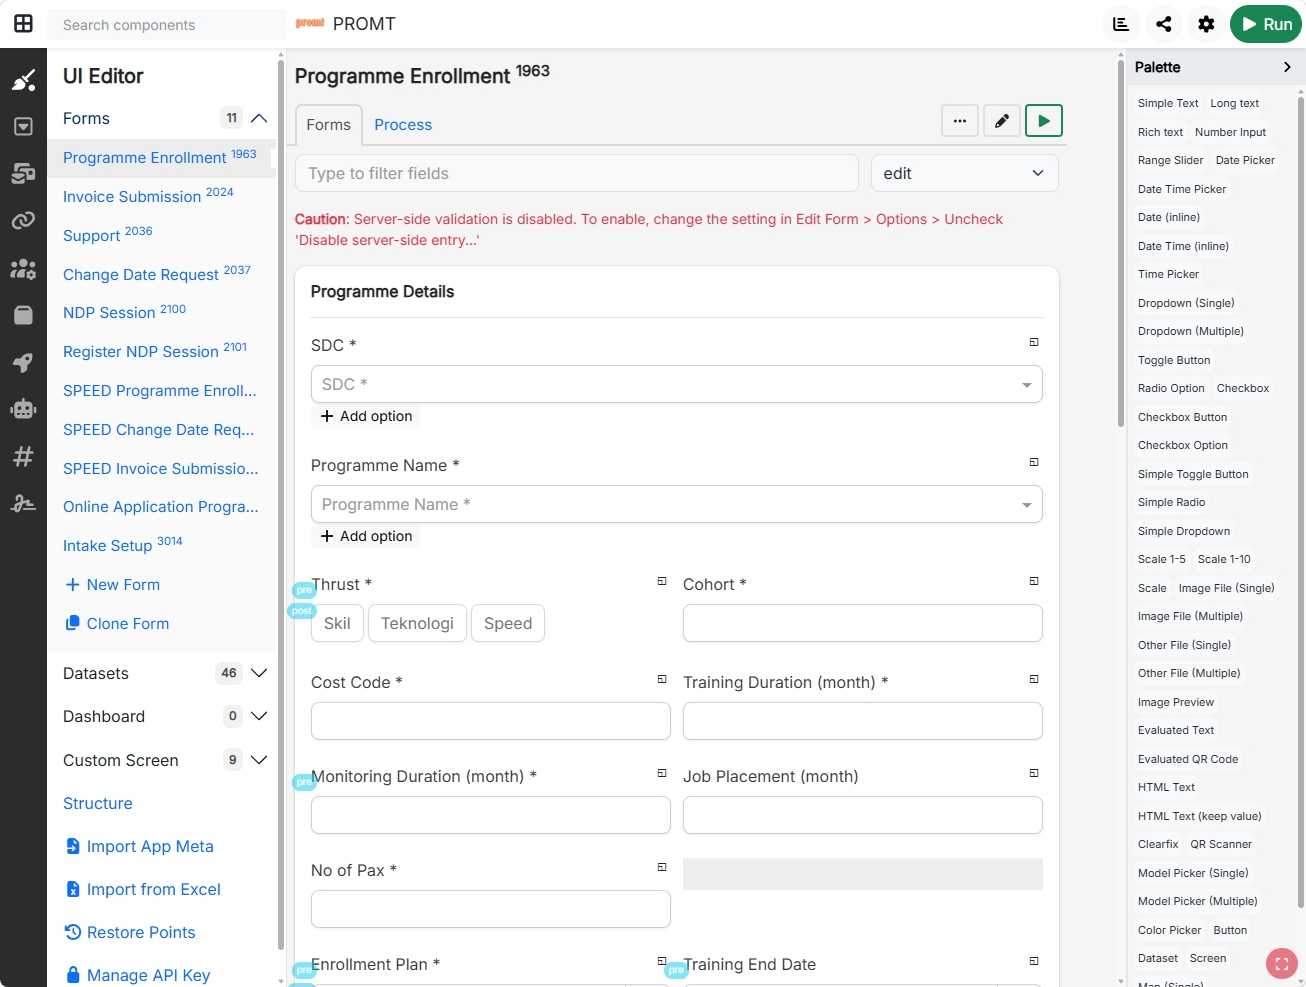
Task: Open field options icon for Cohort
Action: (x=1034, y=581)
